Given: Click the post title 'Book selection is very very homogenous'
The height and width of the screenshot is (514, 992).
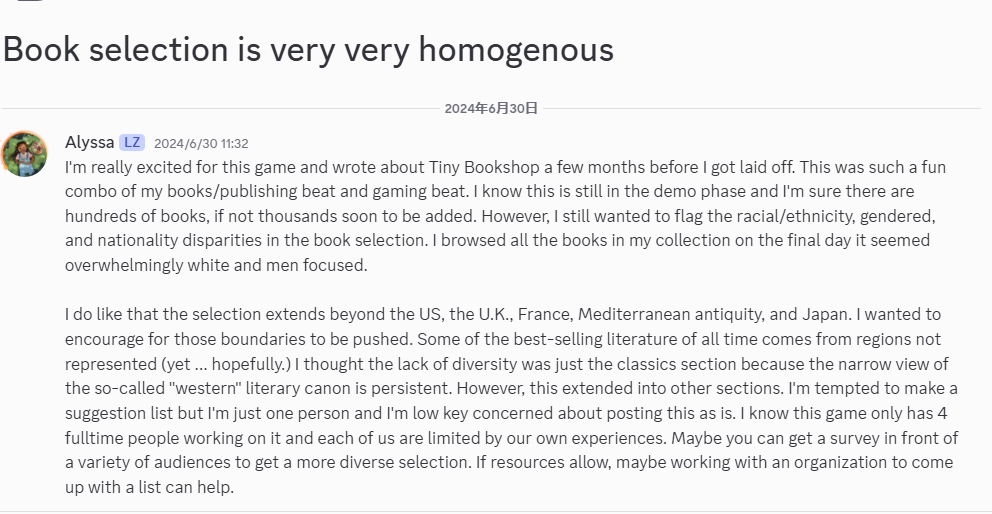Looking at the screenshot, I should [x=308, y=49].
